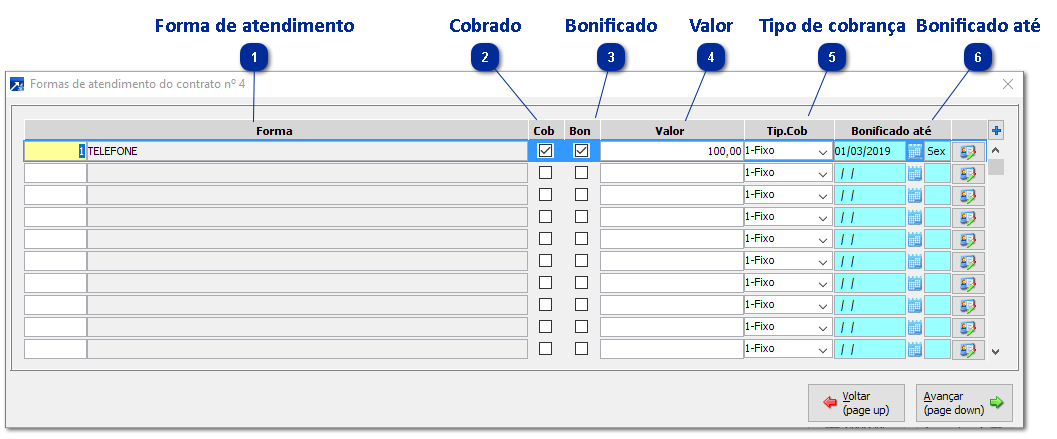Screen dimensions: 1057x439
Task: Click the edit icon in the last row
Action: click(967, 349)
